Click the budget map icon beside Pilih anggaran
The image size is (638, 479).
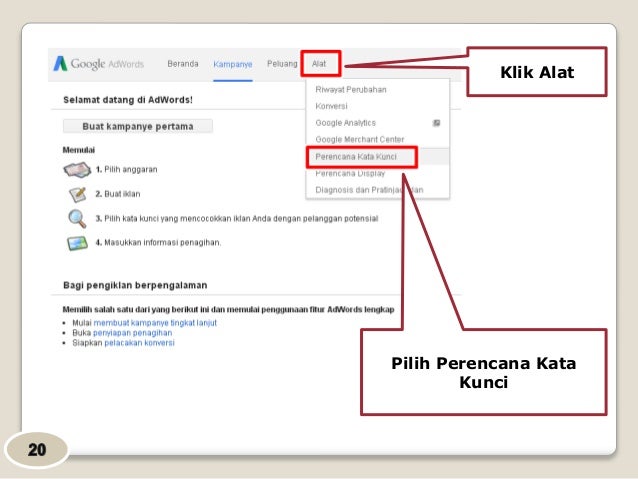(77, 169)
